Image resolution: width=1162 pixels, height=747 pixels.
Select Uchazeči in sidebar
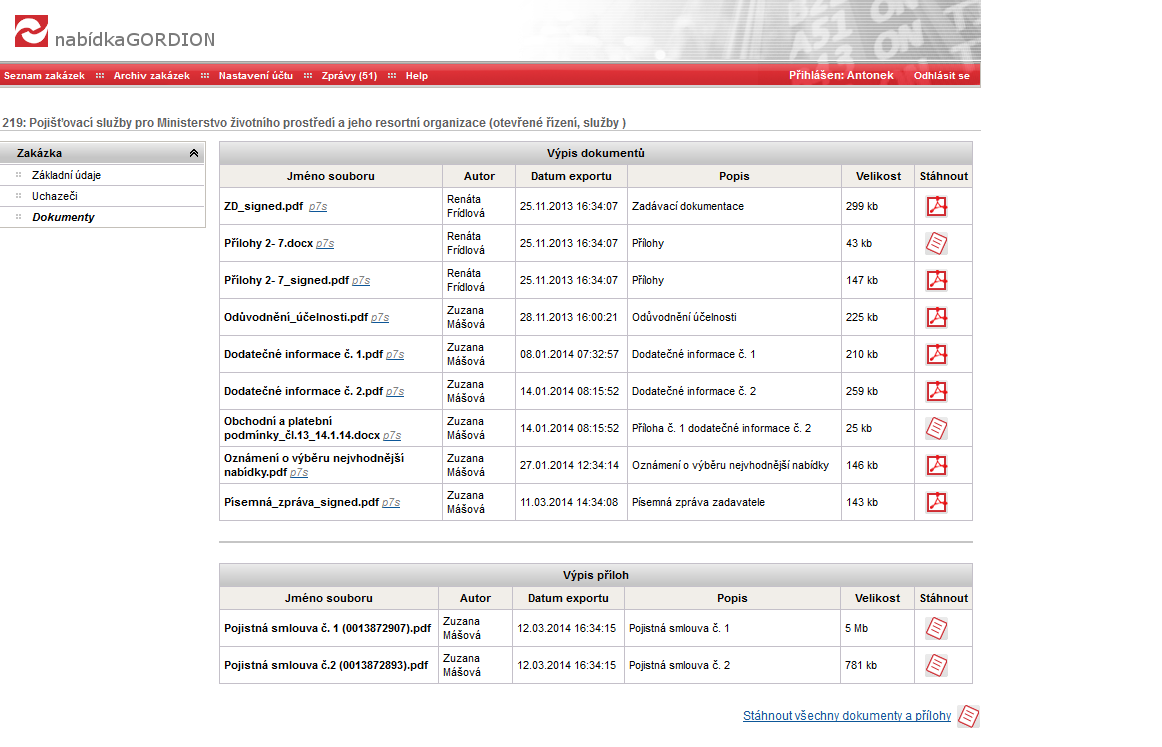(54, 196)
